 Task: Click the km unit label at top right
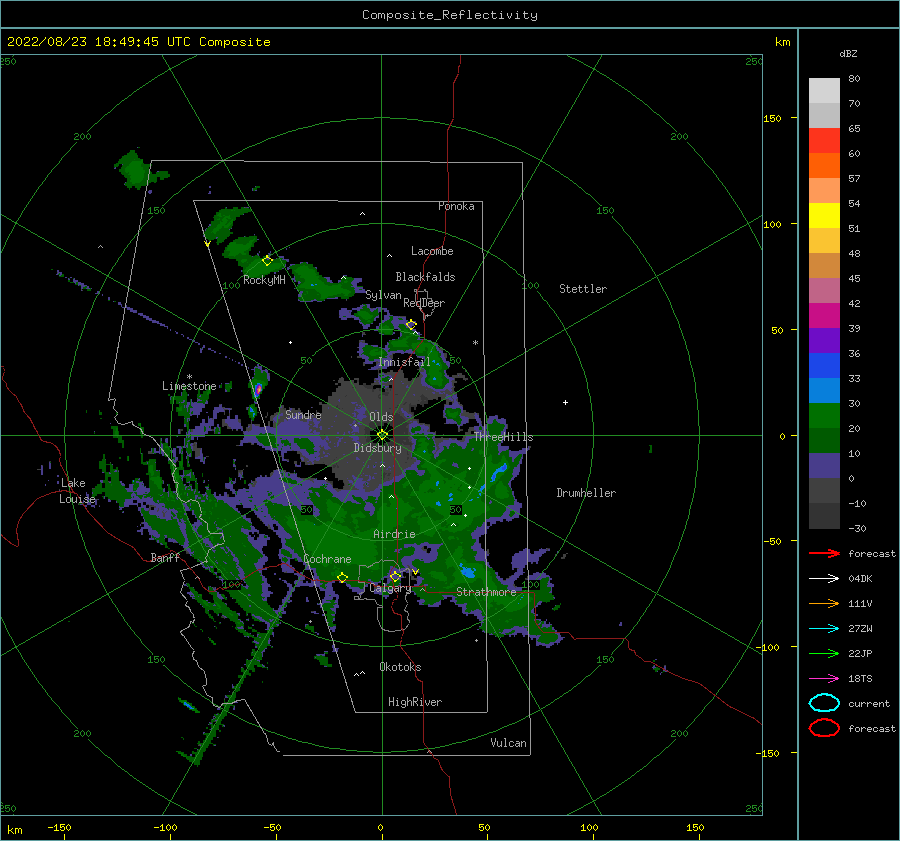(782, 42)
